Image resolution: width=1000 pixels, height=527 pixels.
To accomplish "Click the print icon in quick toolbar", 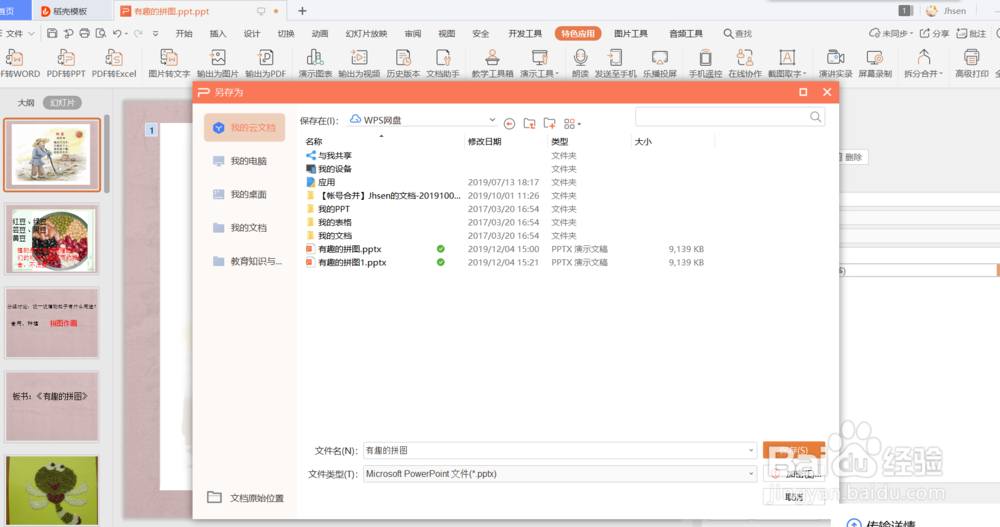I will 84,33.
